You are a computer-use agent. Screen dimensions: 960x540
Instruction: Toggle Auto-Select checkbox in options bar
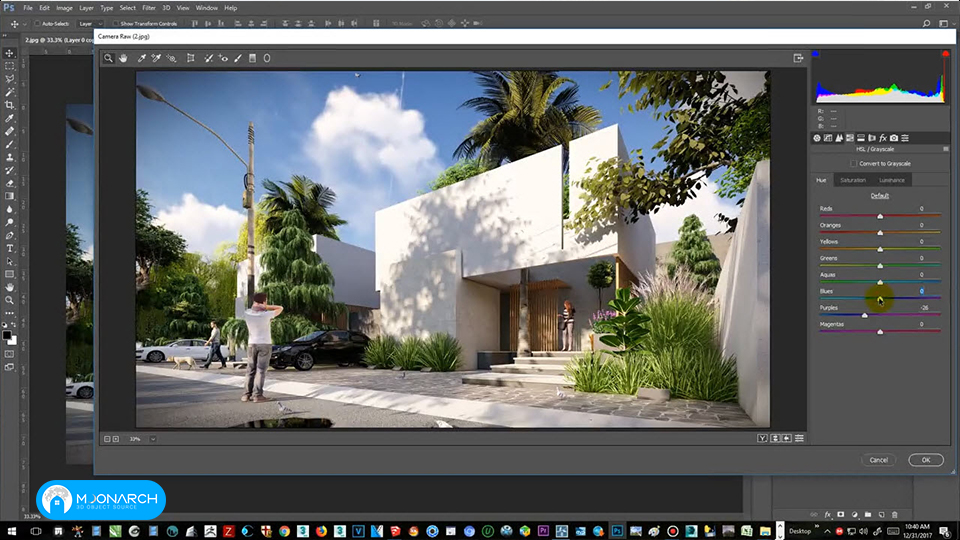(37, 24)
